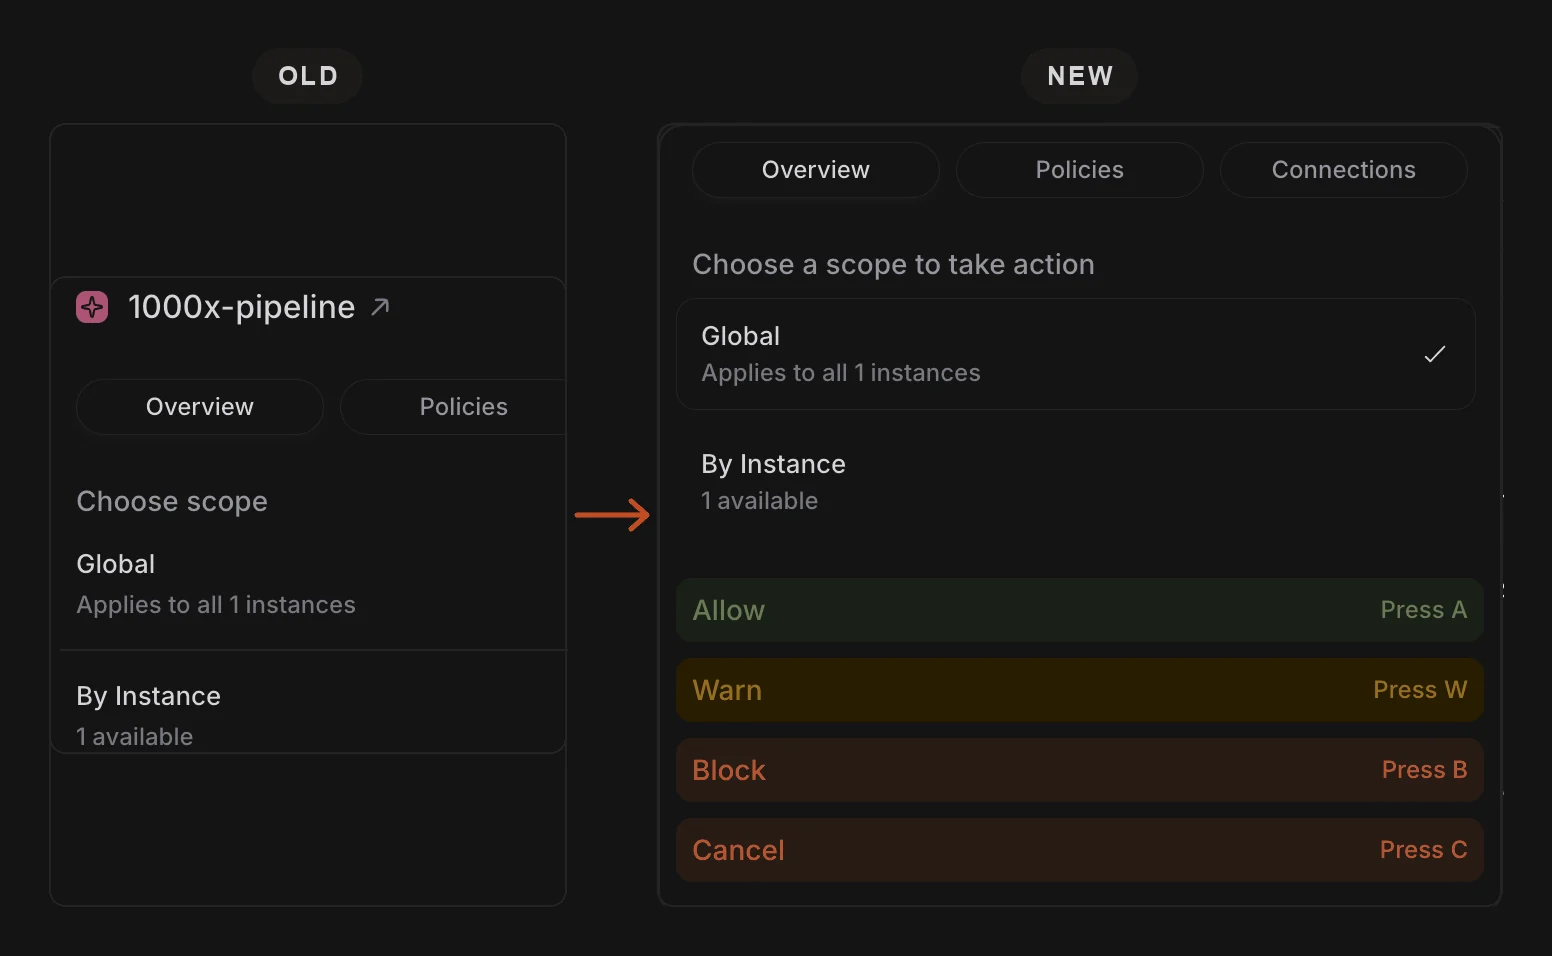Select the Overview tab in the NEW panel
This screenshot has width=1552, height=956.
tap(816, 170)
